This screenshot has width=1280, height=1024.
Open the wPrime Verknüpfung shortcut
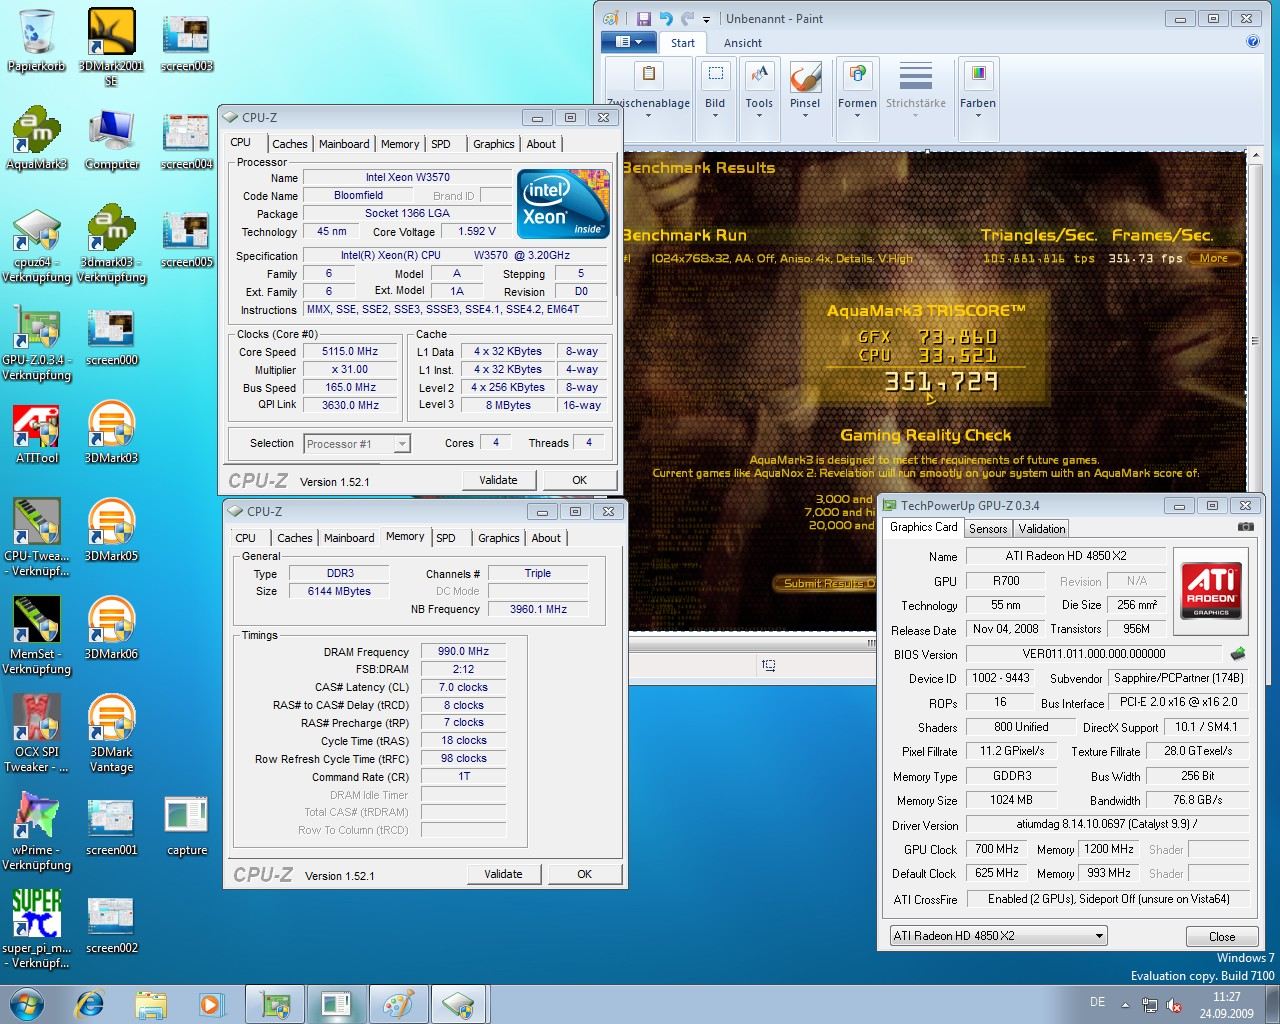pos(36,832)
